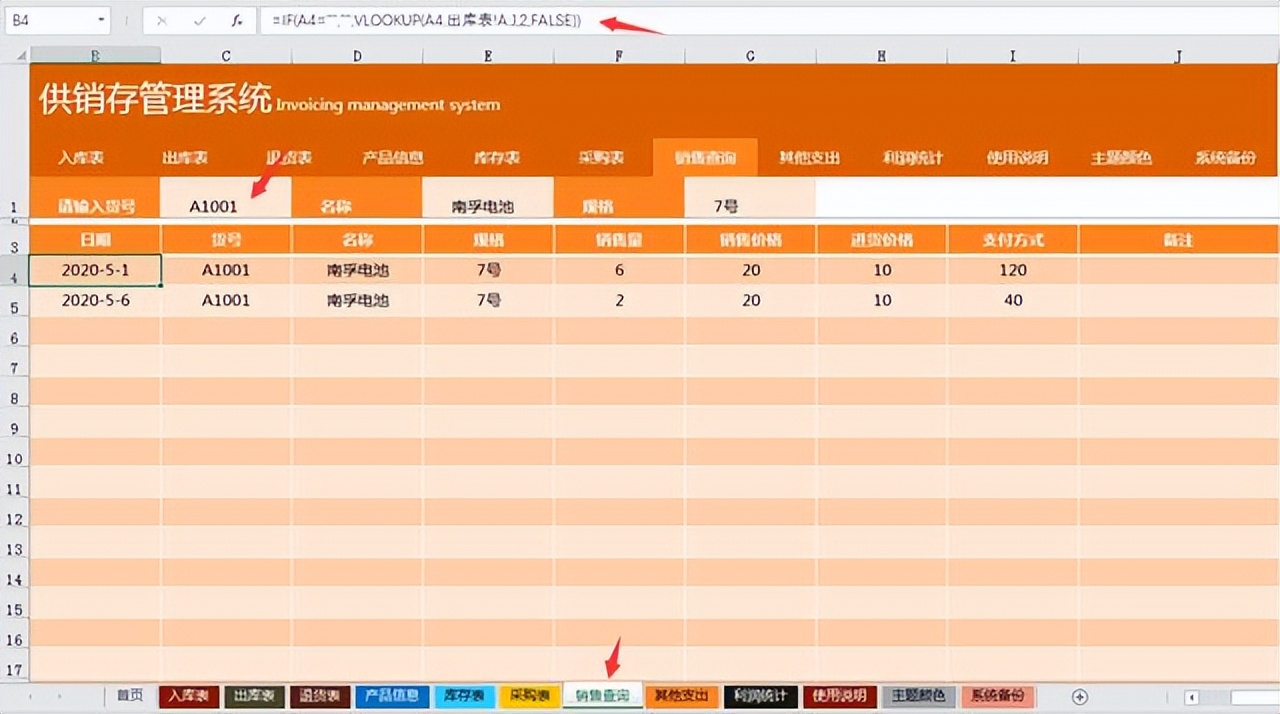The image size is (1280, 714).
Task: Open 库存表 from the header navigation
Action: [497, 157]
